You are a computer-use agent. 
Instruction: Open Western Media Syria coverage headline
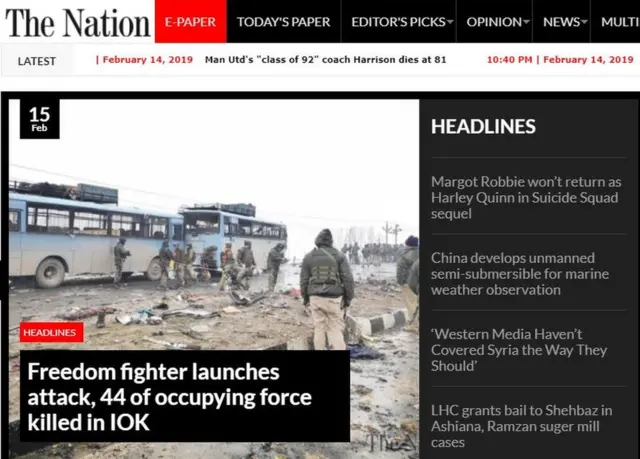tap(519, 350)
